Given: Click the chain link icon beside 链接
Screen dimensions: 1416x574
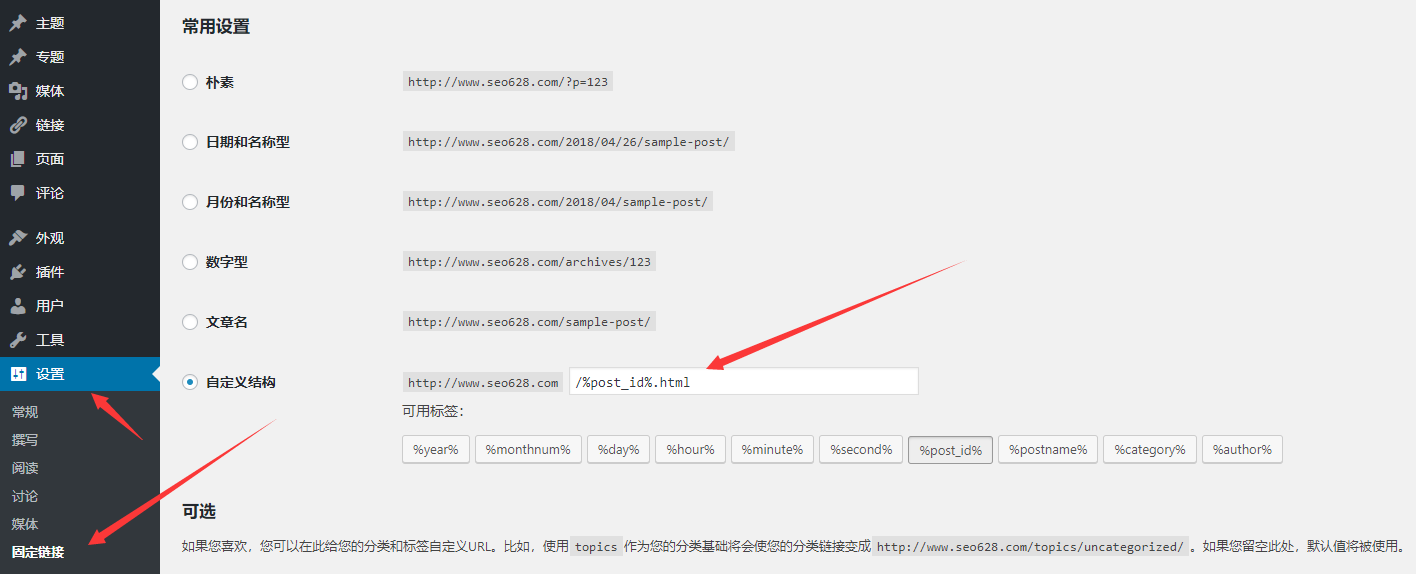Looking at the screenshot, I should pyautogui.click(x=18, y=125).
